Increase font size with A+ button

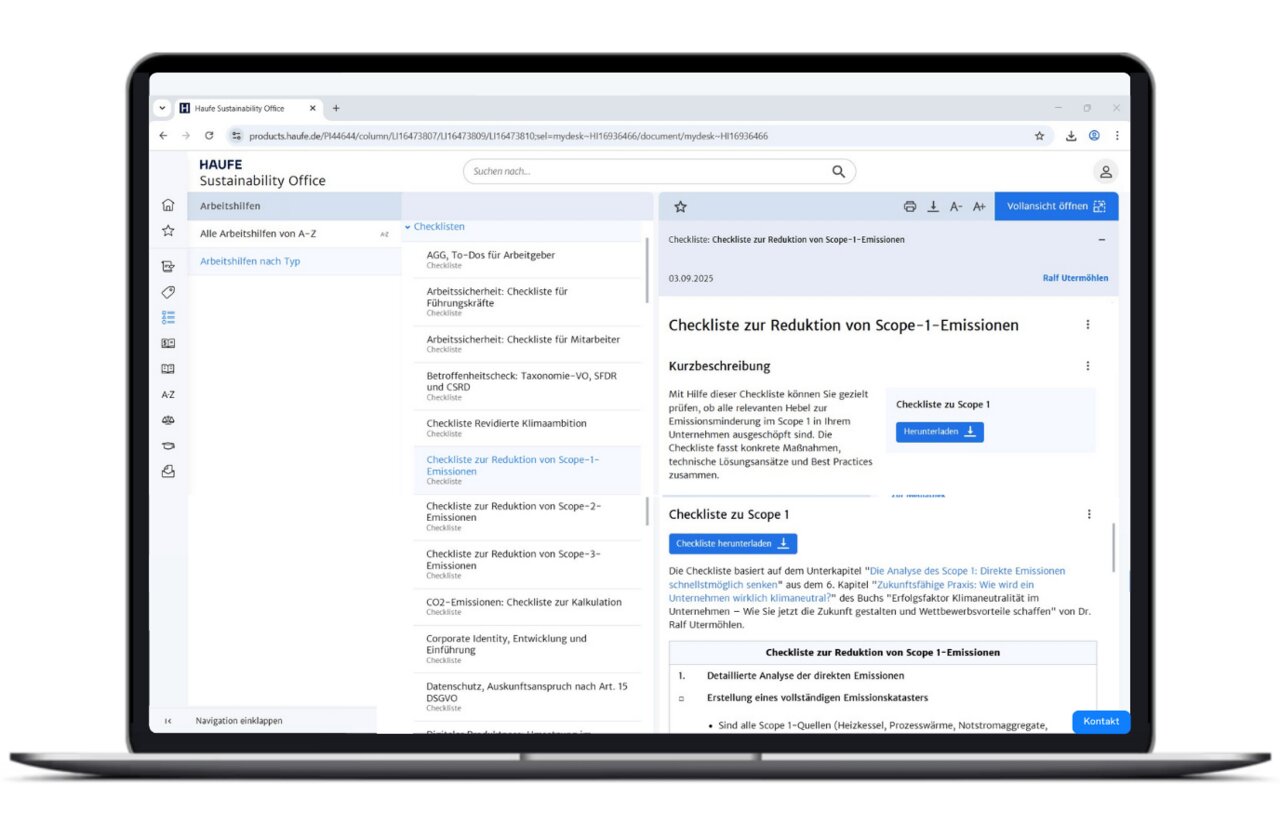(x=979, y=207)
